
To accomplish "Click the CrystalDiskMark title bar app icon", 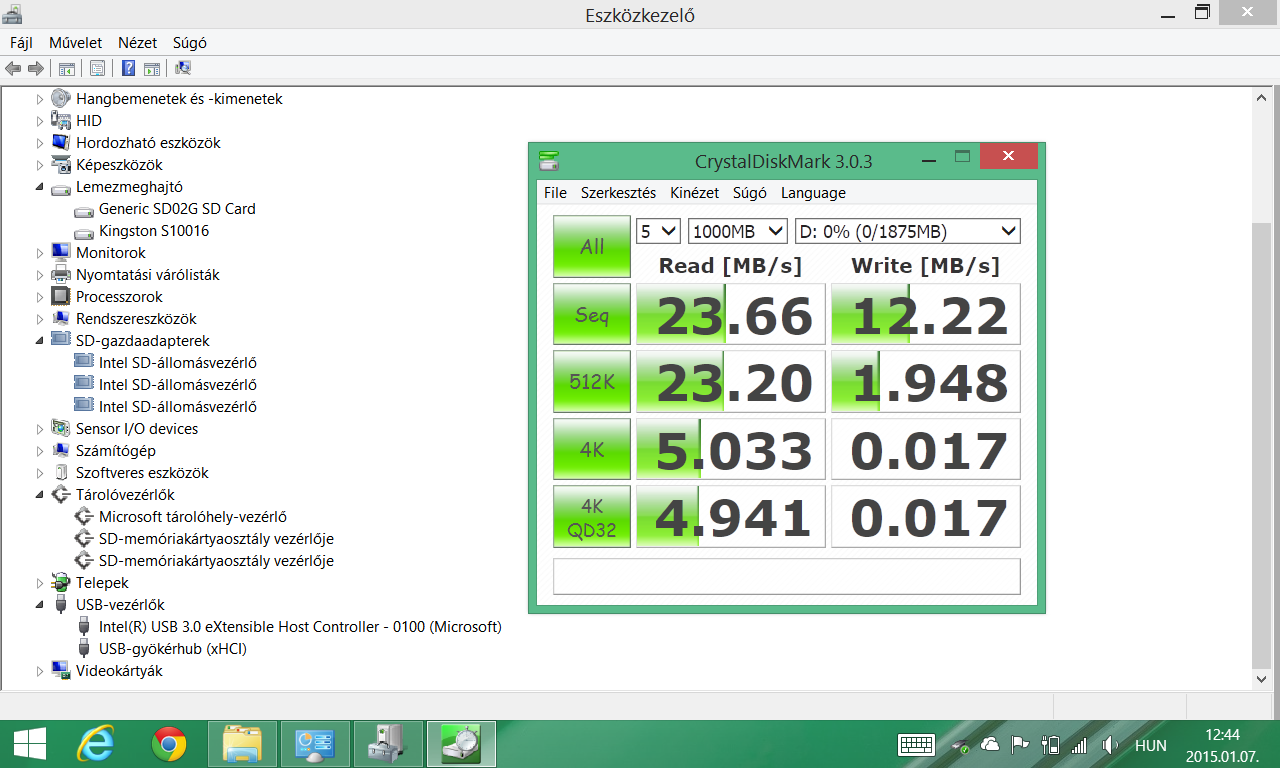I will pos(549,160).
